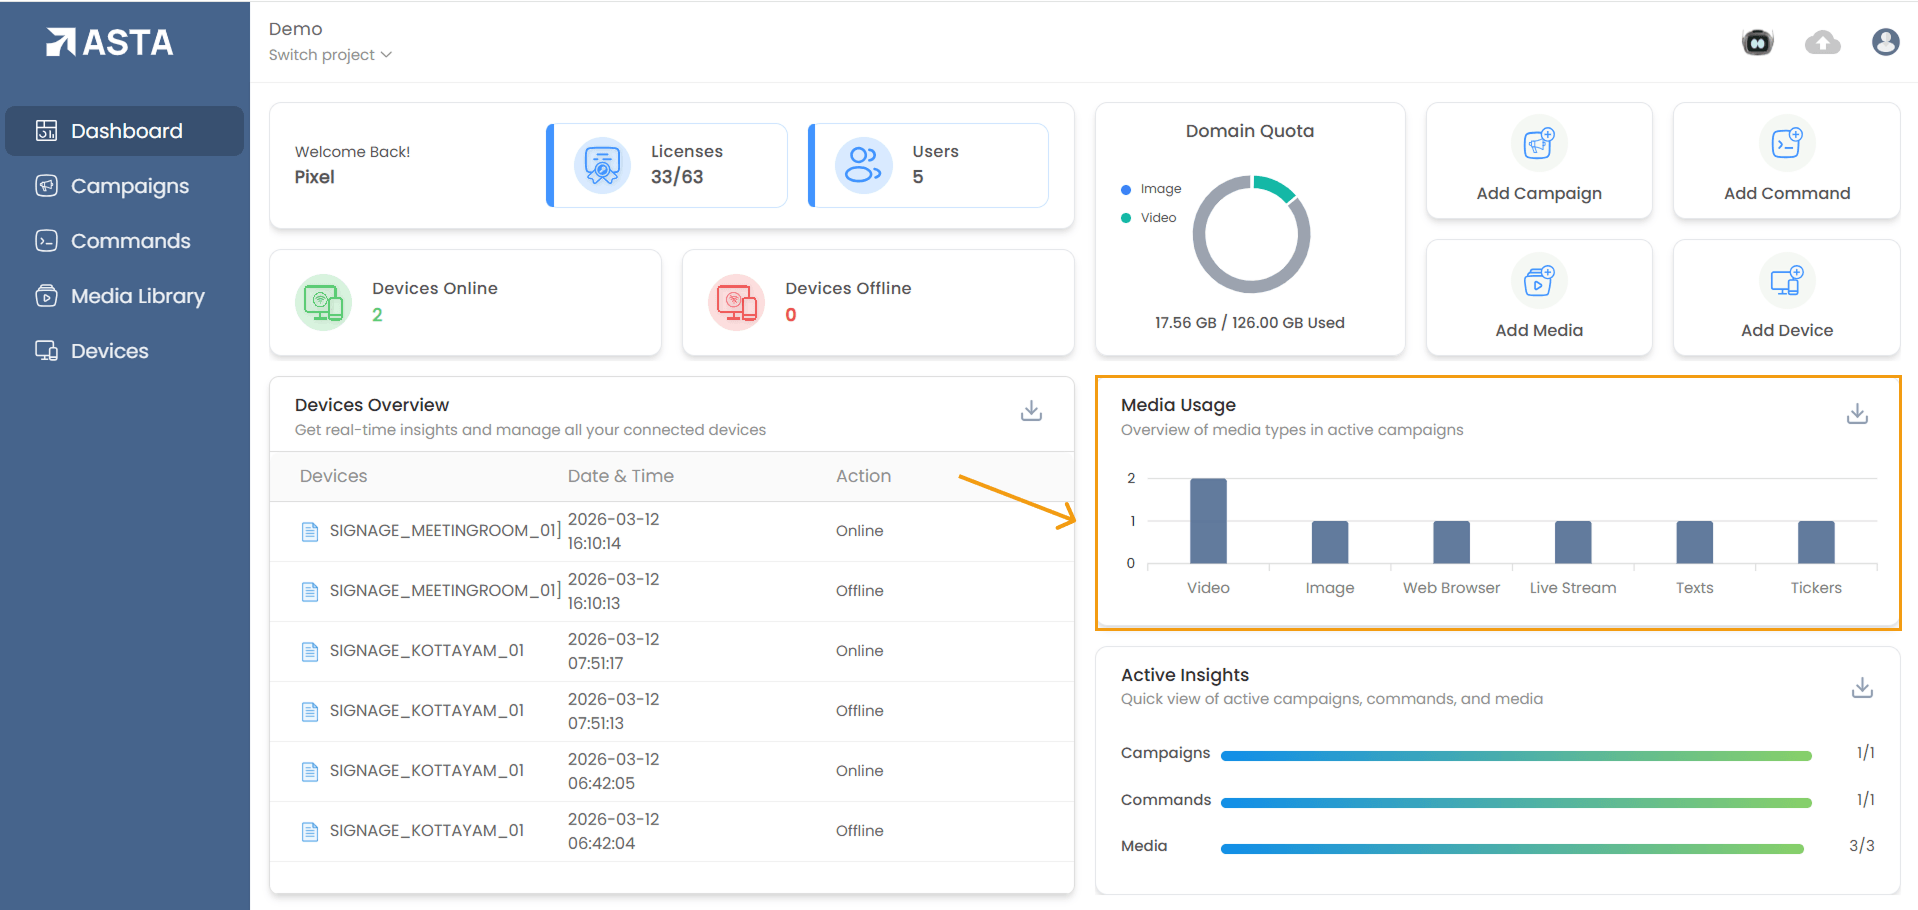Open the Licenses 33/63 card
The width and height of the screenshot is (1918, 910).
point(667,165)
